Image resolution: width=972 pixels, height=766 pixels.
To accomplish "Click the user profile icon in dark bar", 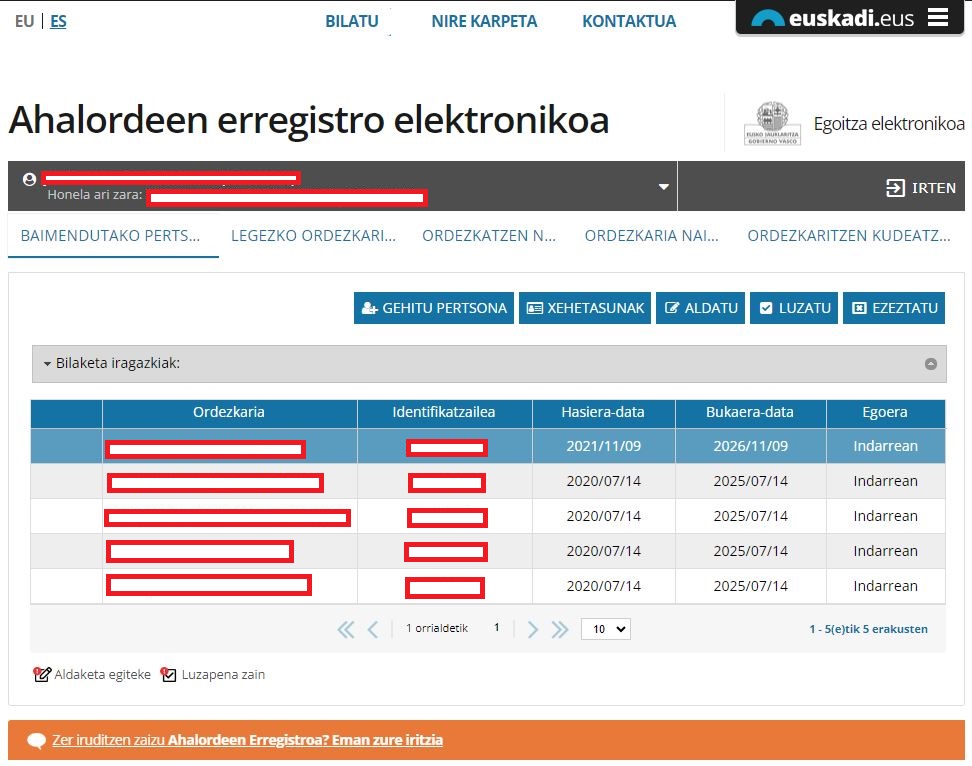I will [x=29, y=179].
